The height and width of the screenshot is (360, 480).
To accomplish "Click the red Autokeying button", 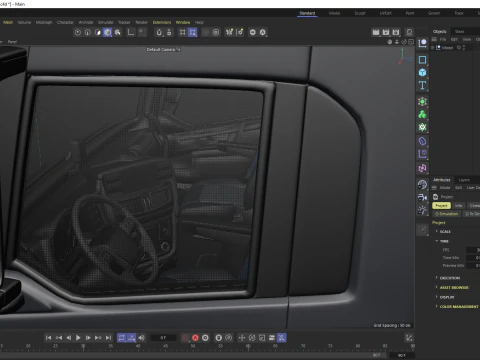I will tap(195, 338).
